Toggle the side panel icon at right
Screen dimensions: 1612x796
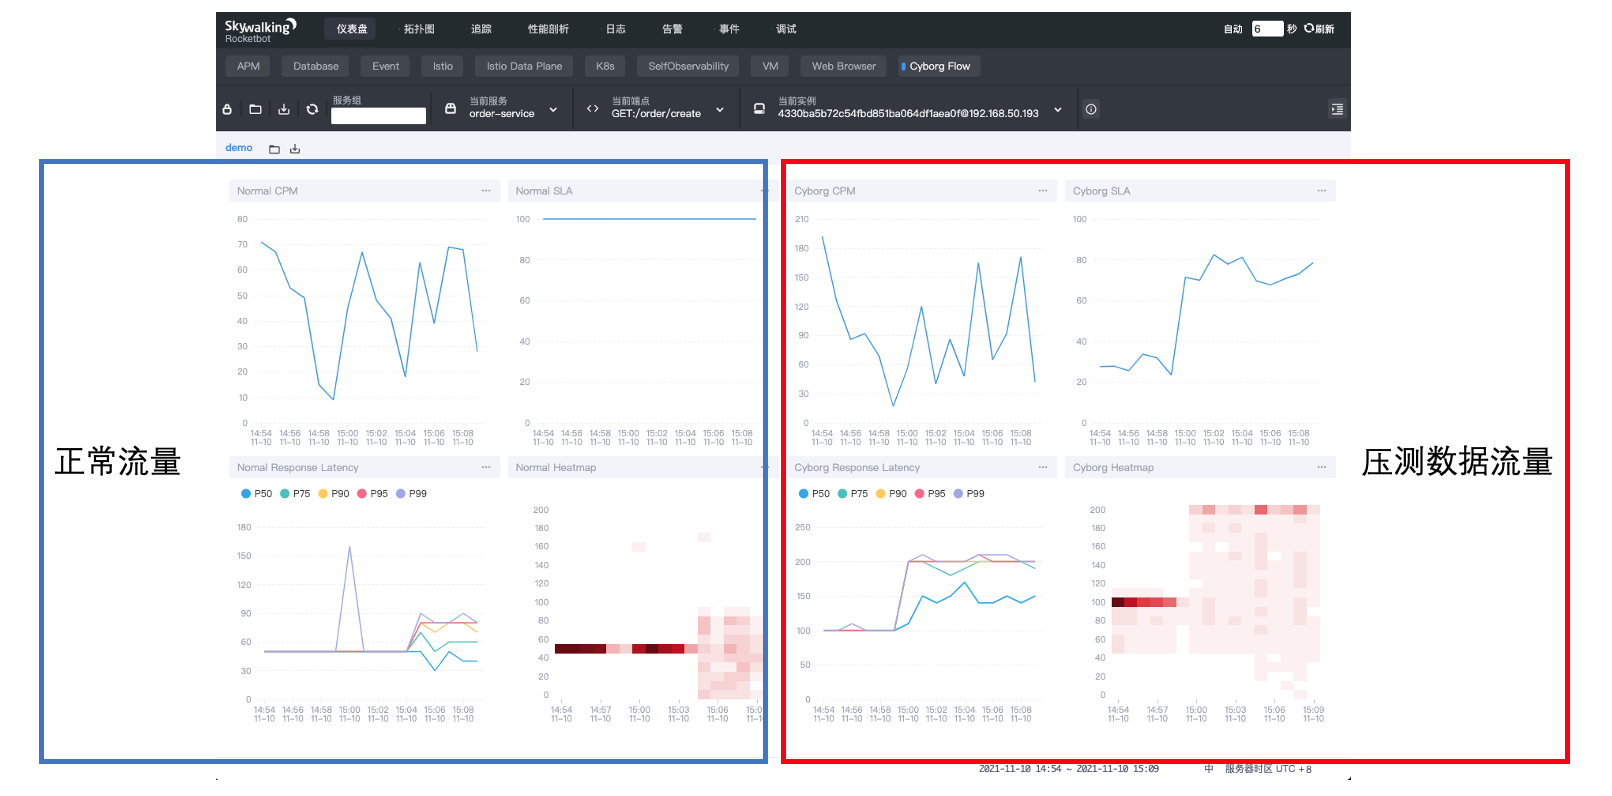1337,109
